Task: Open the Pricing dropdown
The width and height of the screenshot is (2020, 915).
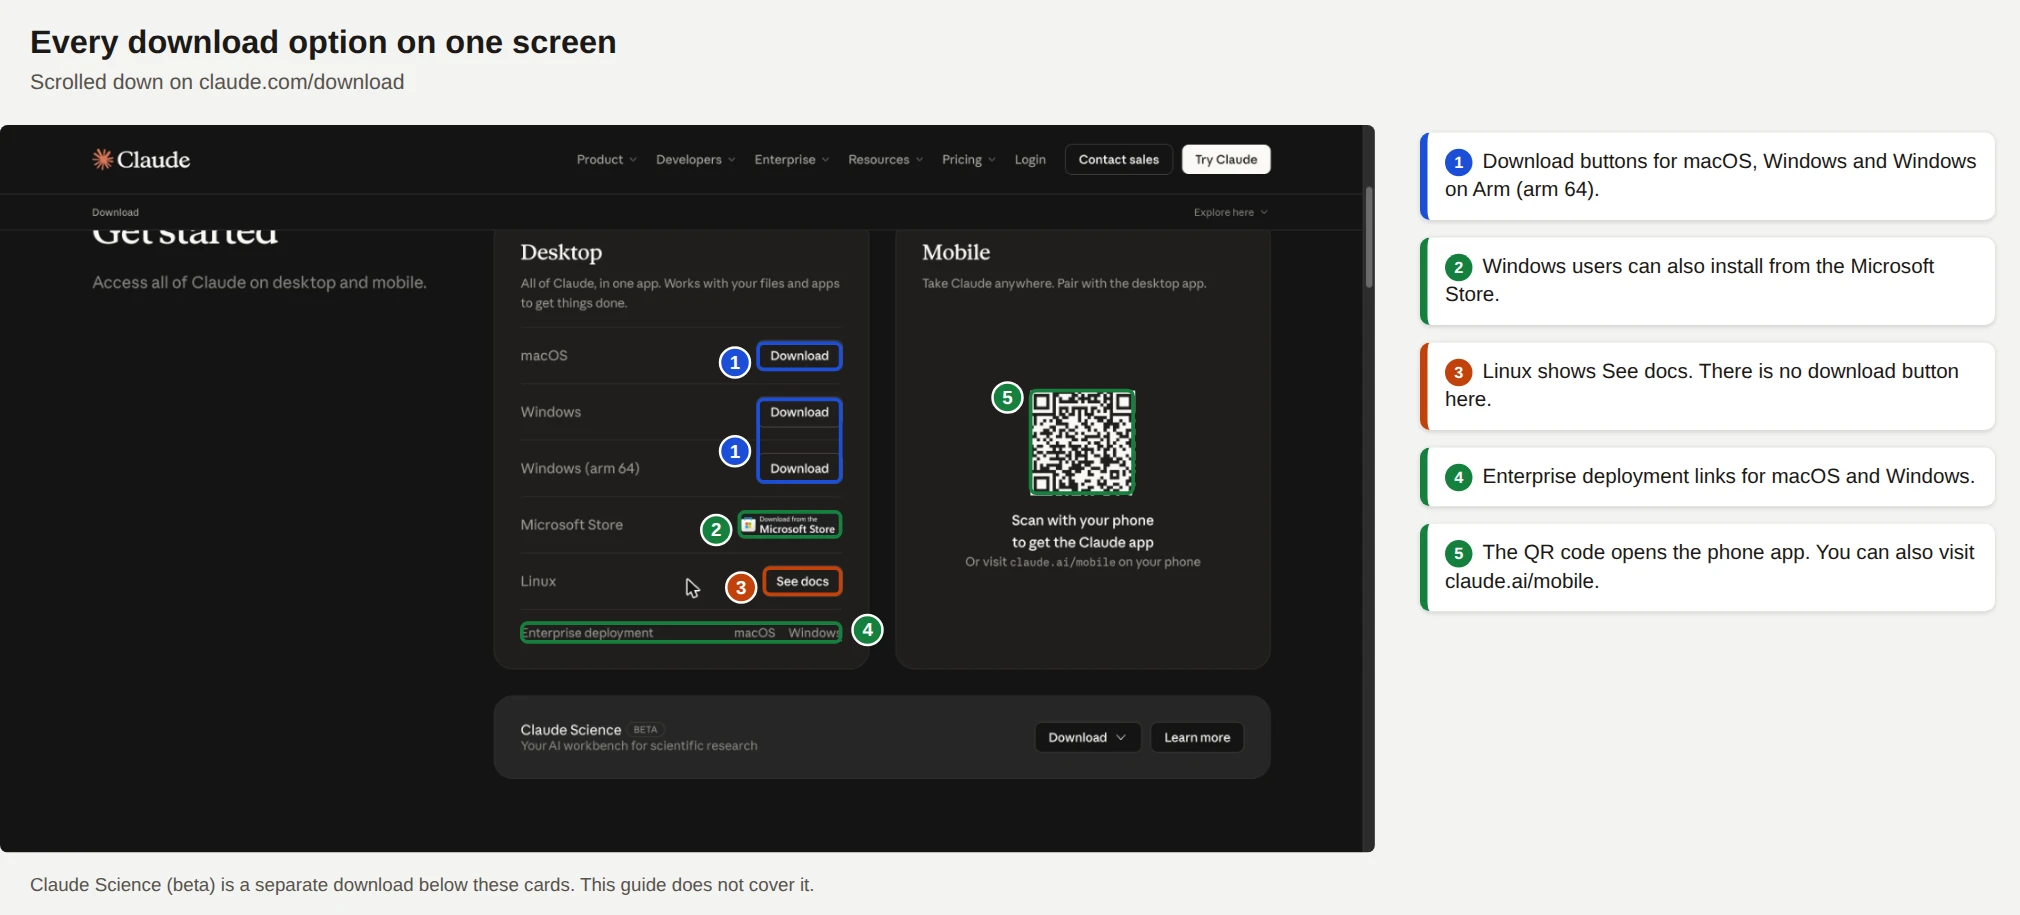Action: (968, 160)
